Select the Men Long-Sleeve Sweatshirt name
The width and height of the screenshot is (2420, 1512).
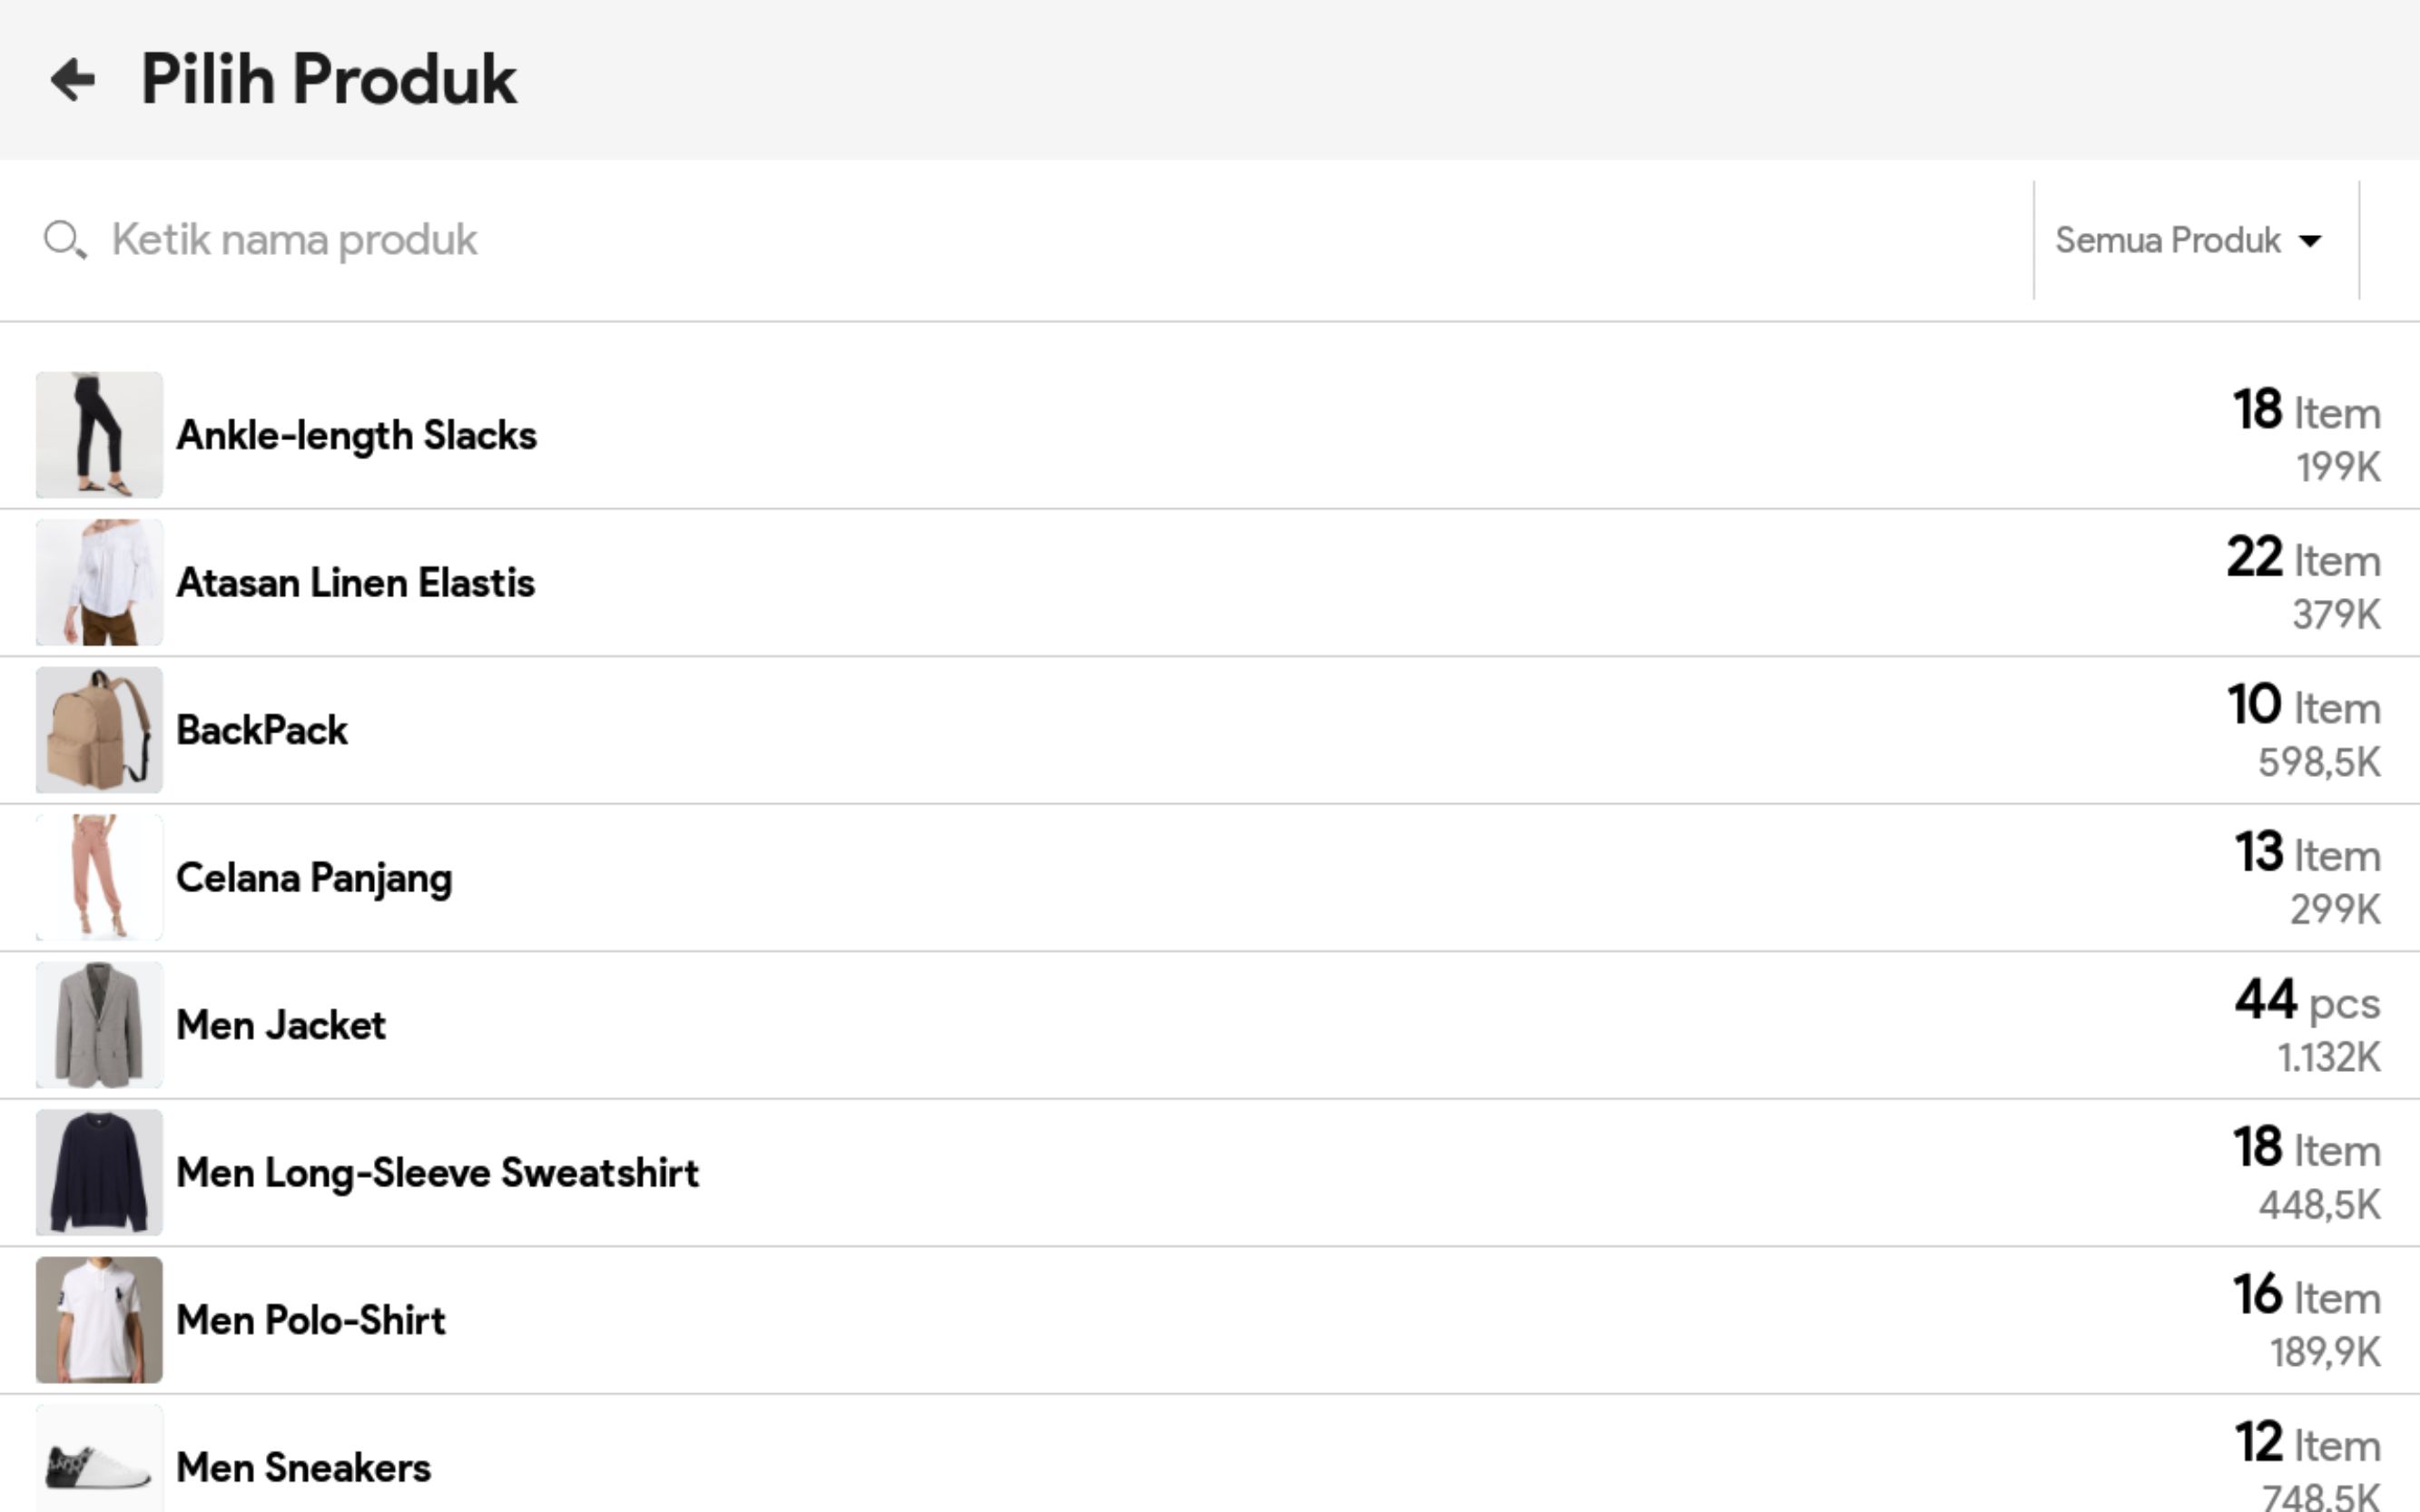point(437,1173)
